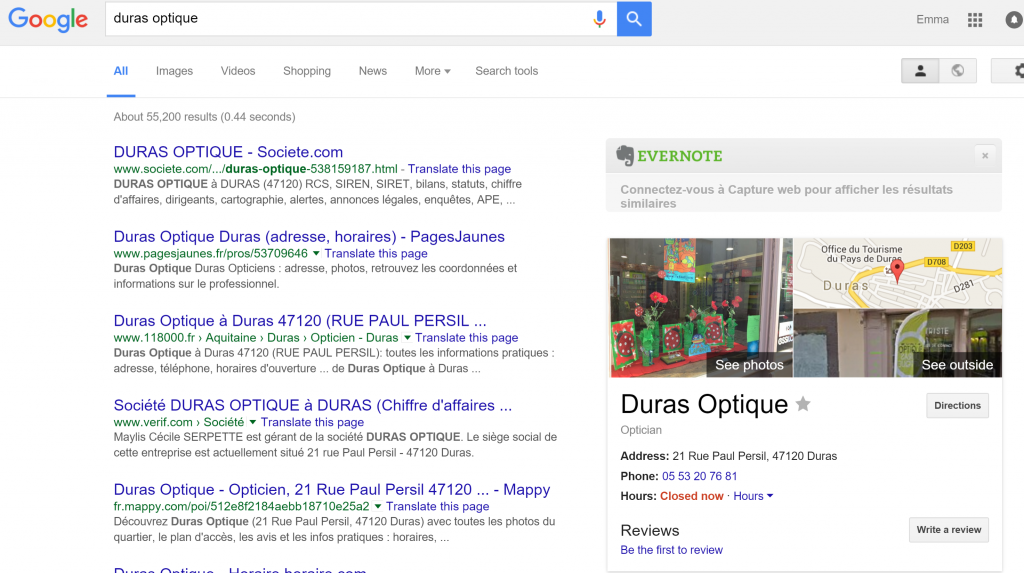The image size is (1024, 573).
Task: Expand the arrow next to the 118000.fr URL
Action: [x=407, y=337]
